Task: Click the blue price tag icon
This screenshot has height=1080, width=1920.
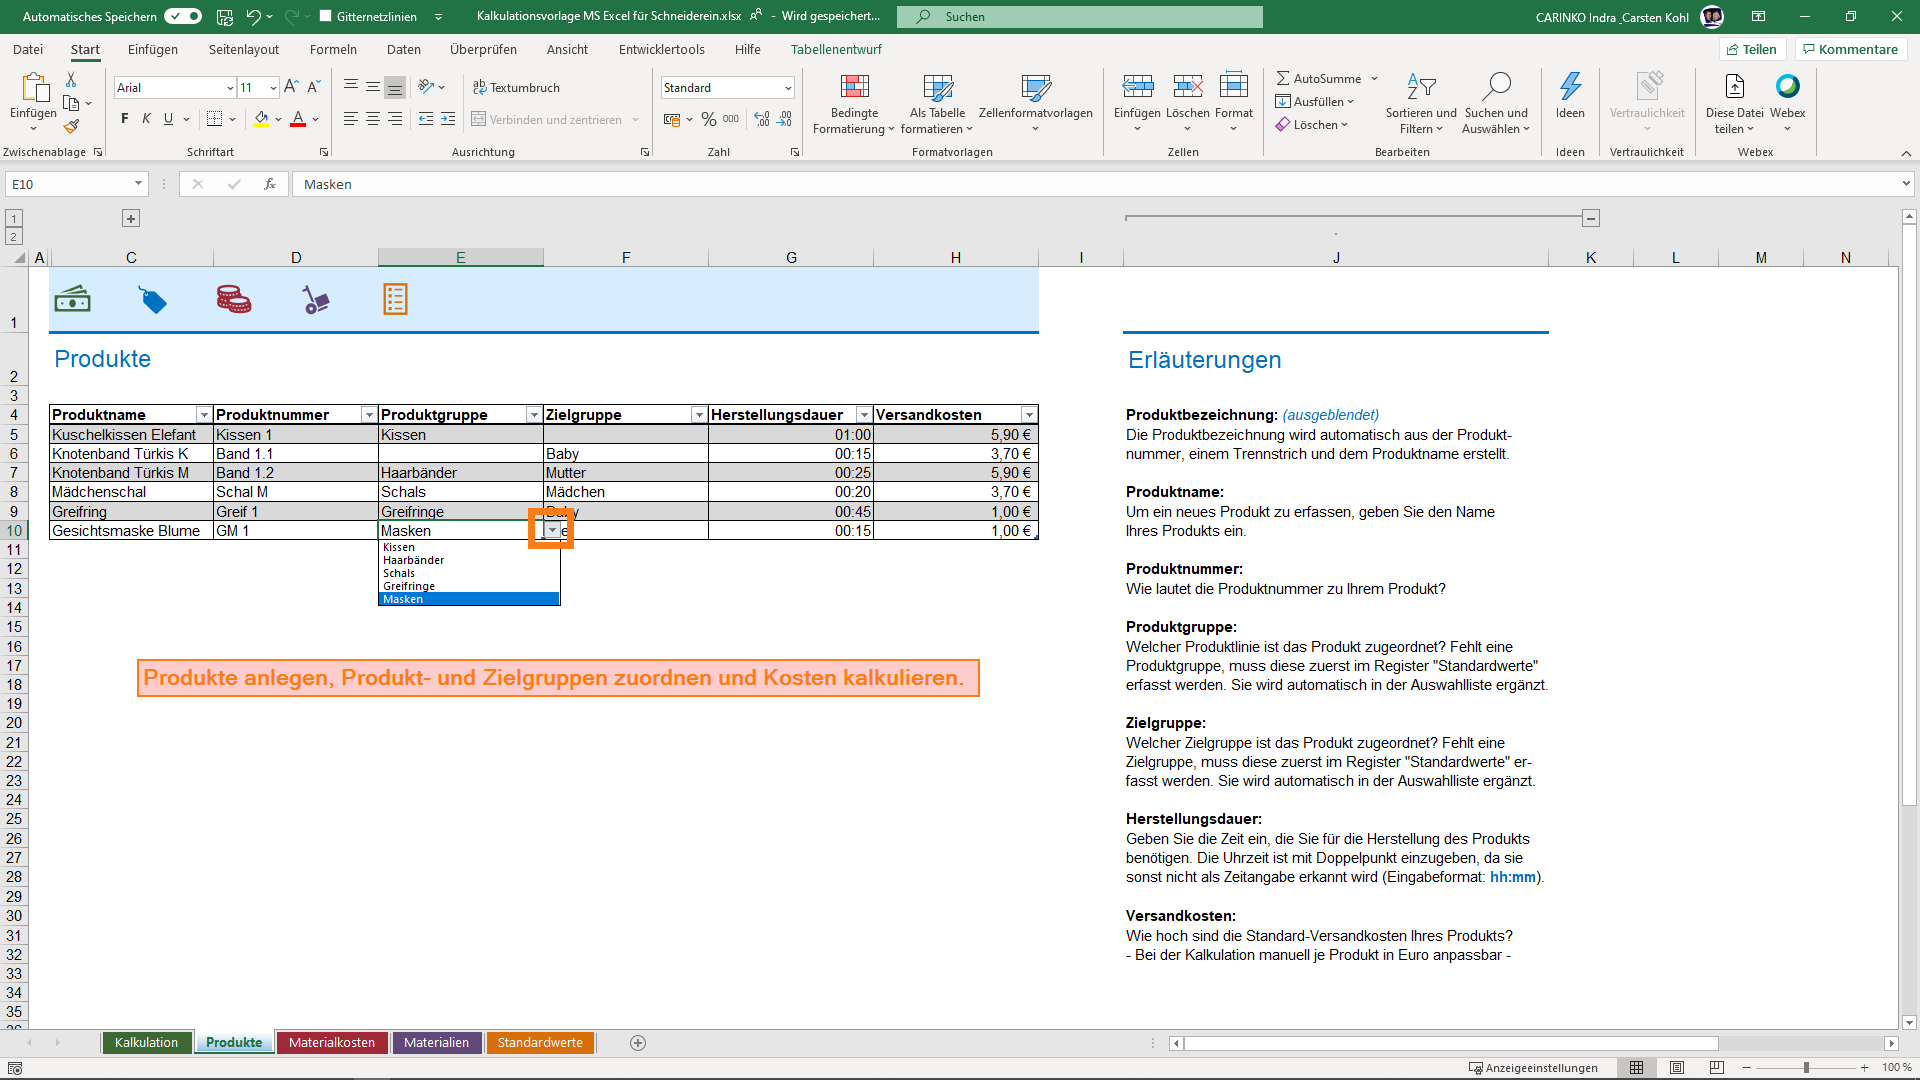Action: [x=153, y=300]
